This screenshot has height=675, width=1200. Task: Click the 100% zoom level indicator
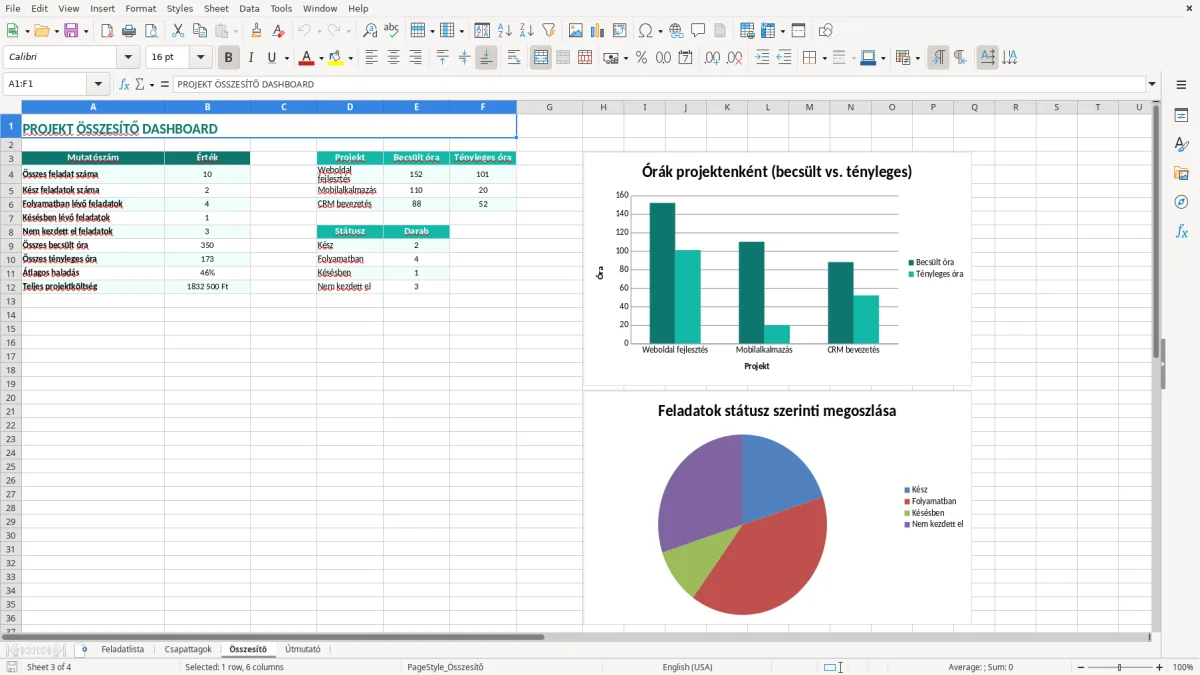[x=1183, y=667]
